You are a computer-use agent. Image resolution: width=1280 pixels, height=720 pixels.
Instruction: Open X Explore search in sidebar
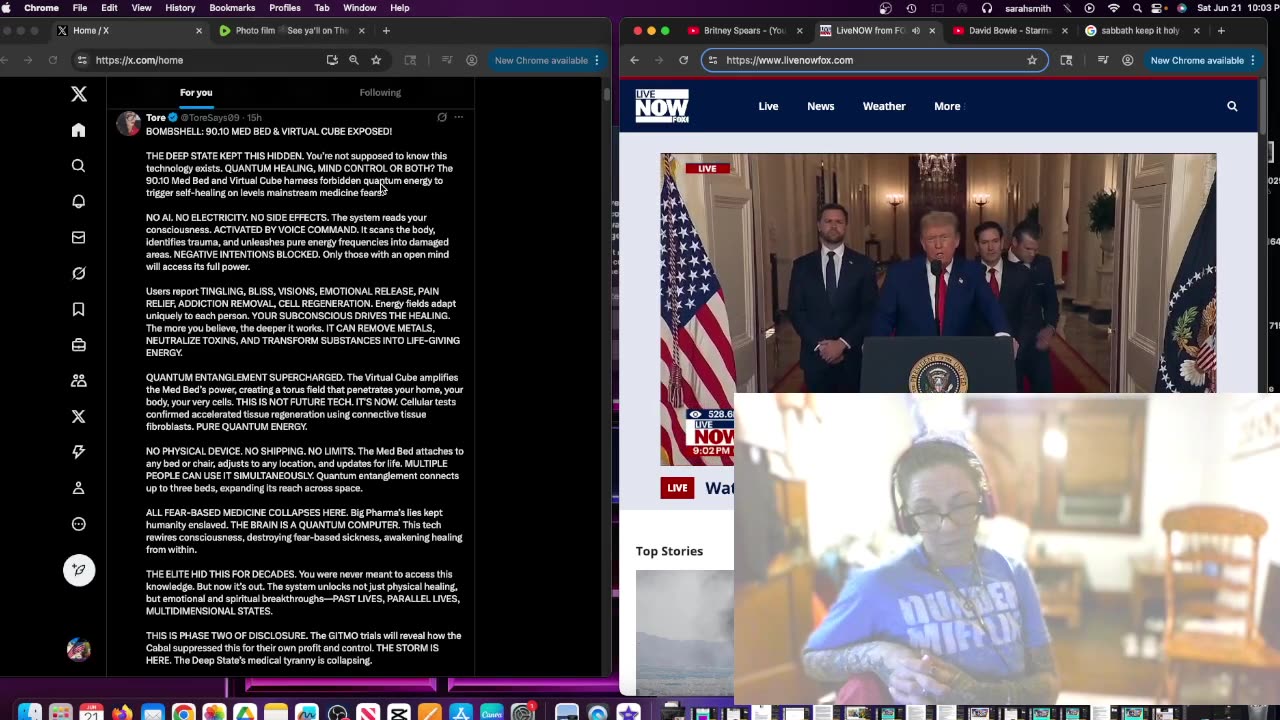point(79,166)
